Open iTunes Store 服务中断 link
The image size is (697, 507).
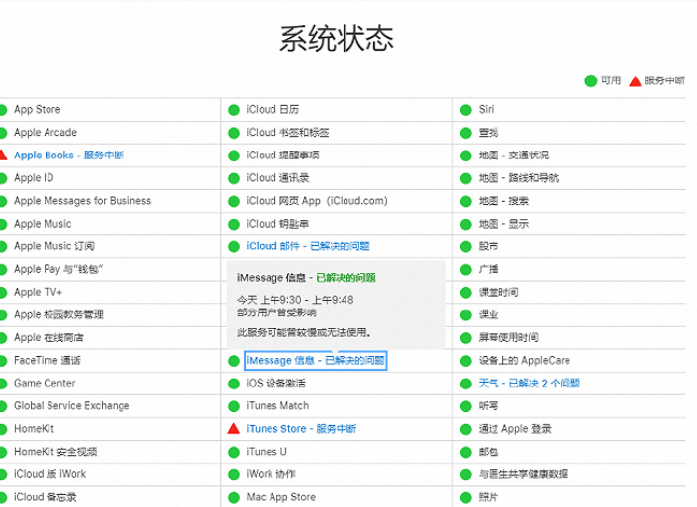(301, 429)
